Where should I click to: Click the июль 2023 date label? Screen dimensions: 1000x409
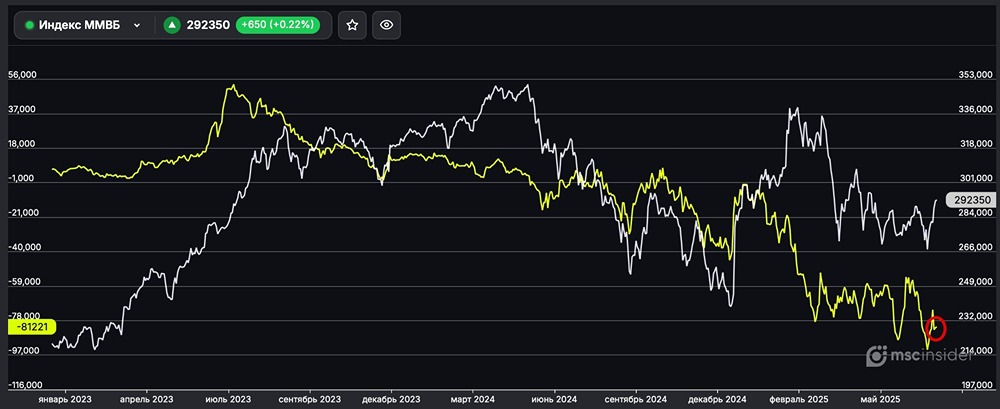click(x=228, y=399)
